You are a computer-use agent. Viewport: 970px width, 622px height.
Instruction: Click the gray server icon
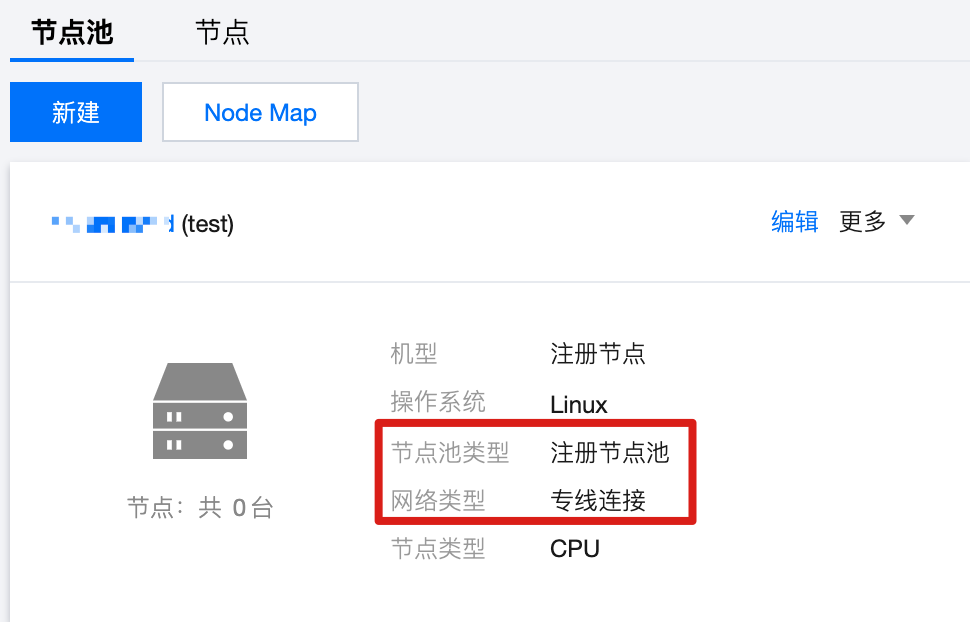click(x=200, y=411)
